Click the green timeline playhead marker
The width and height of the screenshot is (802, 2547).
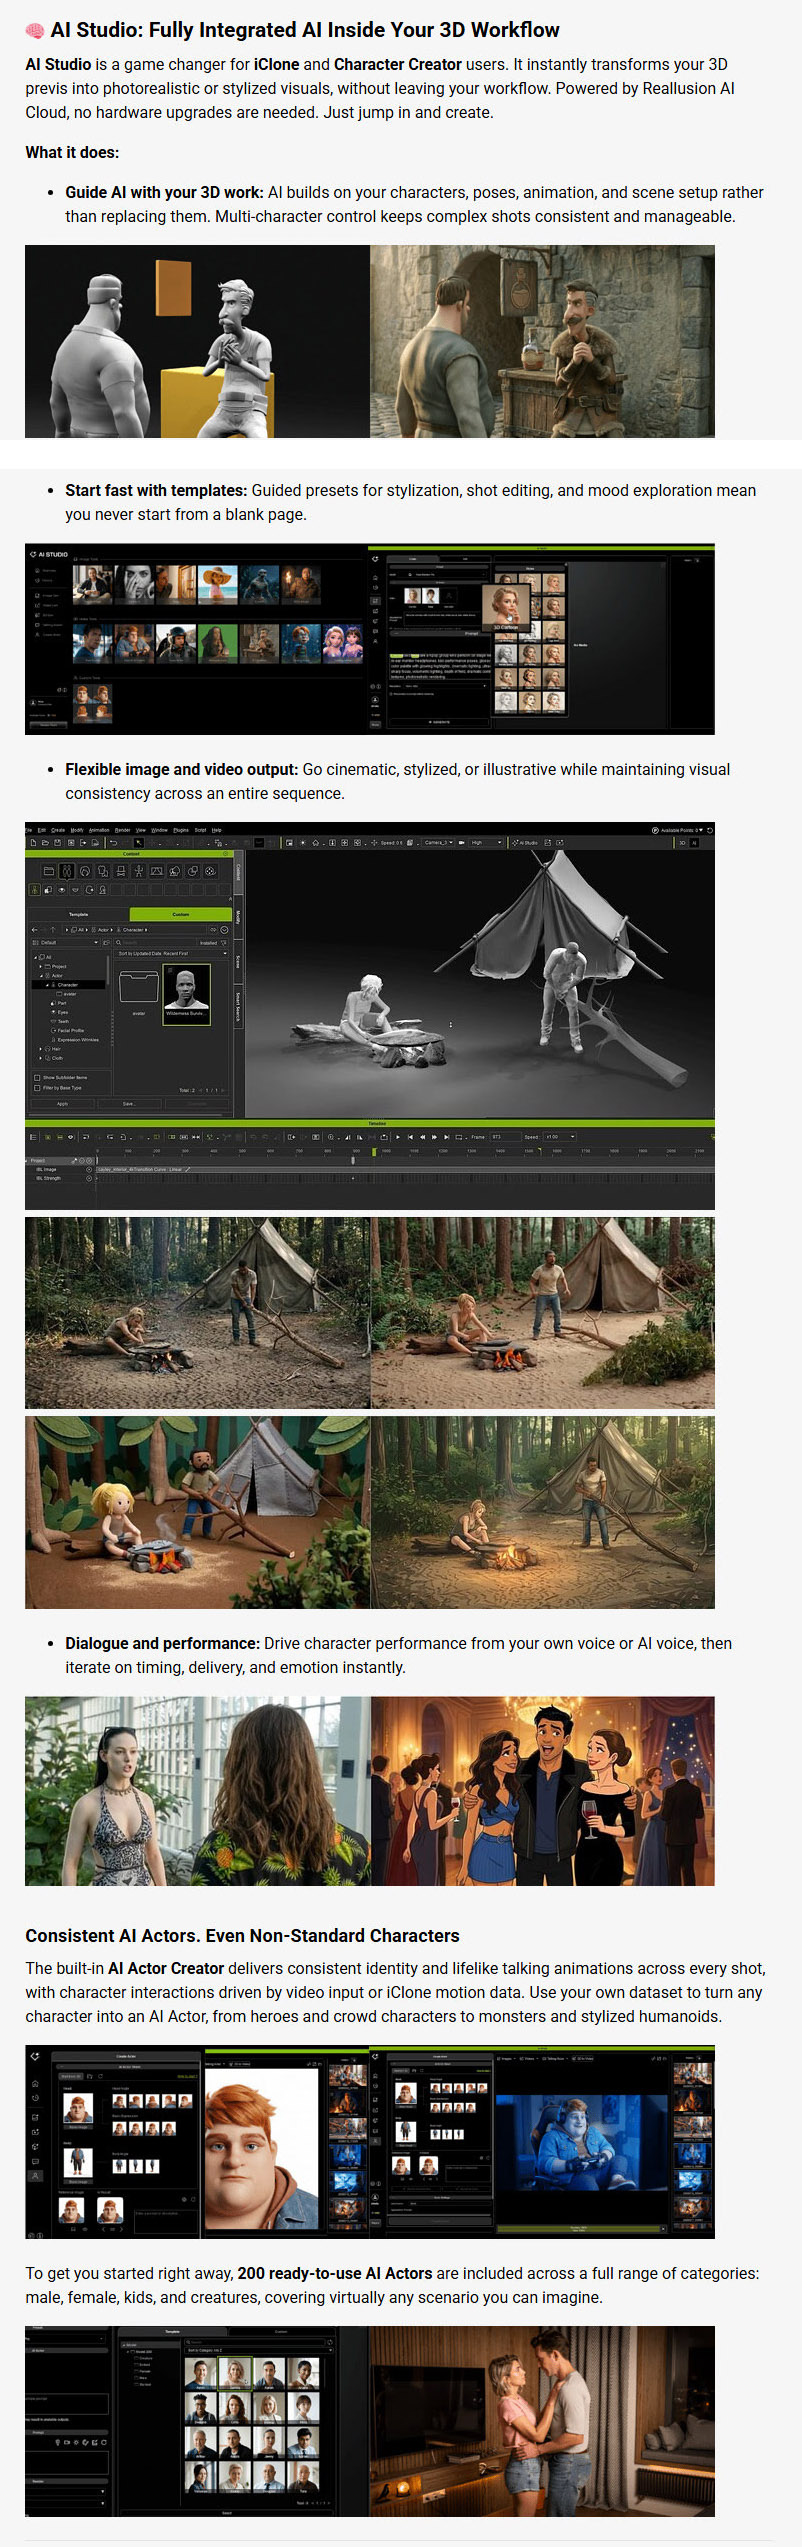[374, 1152]
